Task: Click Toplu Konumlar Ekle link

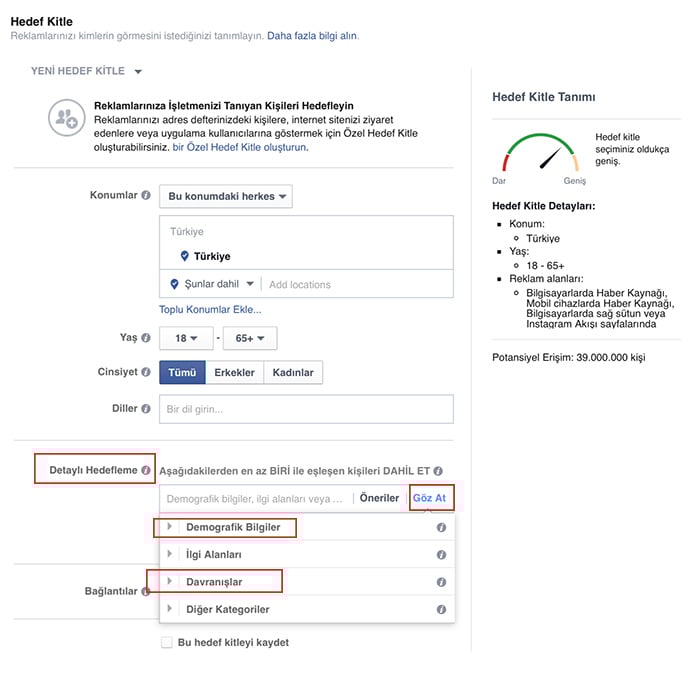Action: 210,310
